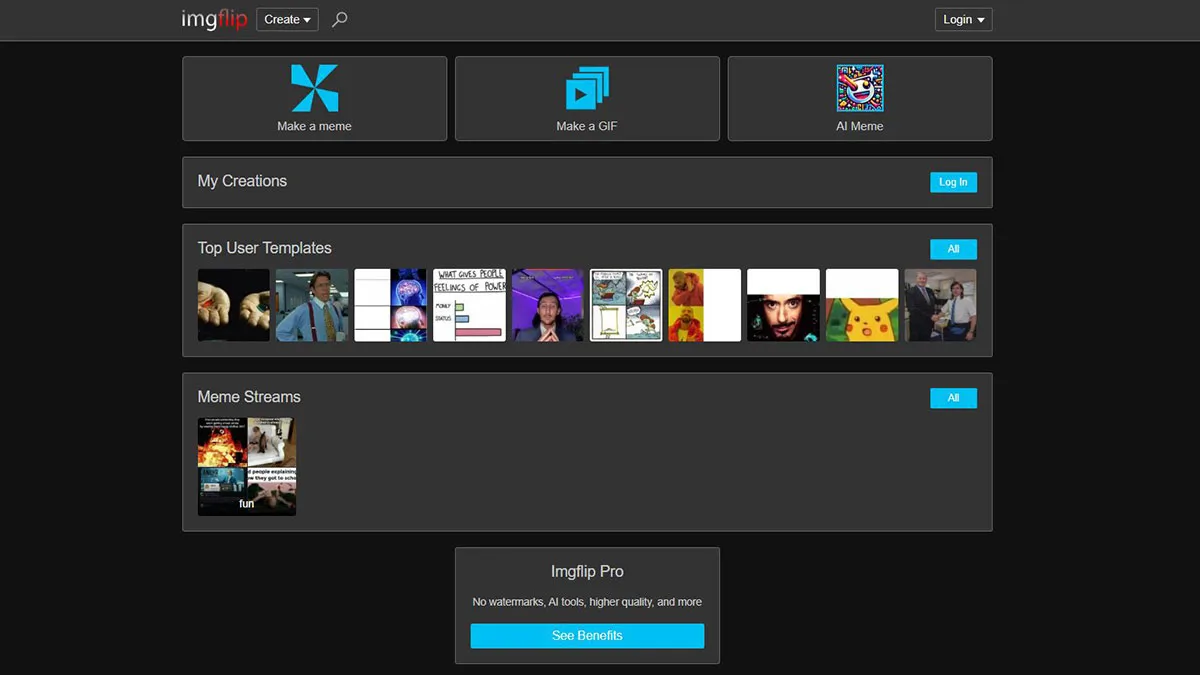Screen dimensions: 1200x675
Task: Click the No watermarks, AI tools description
Action: click(x=587, y=602)
